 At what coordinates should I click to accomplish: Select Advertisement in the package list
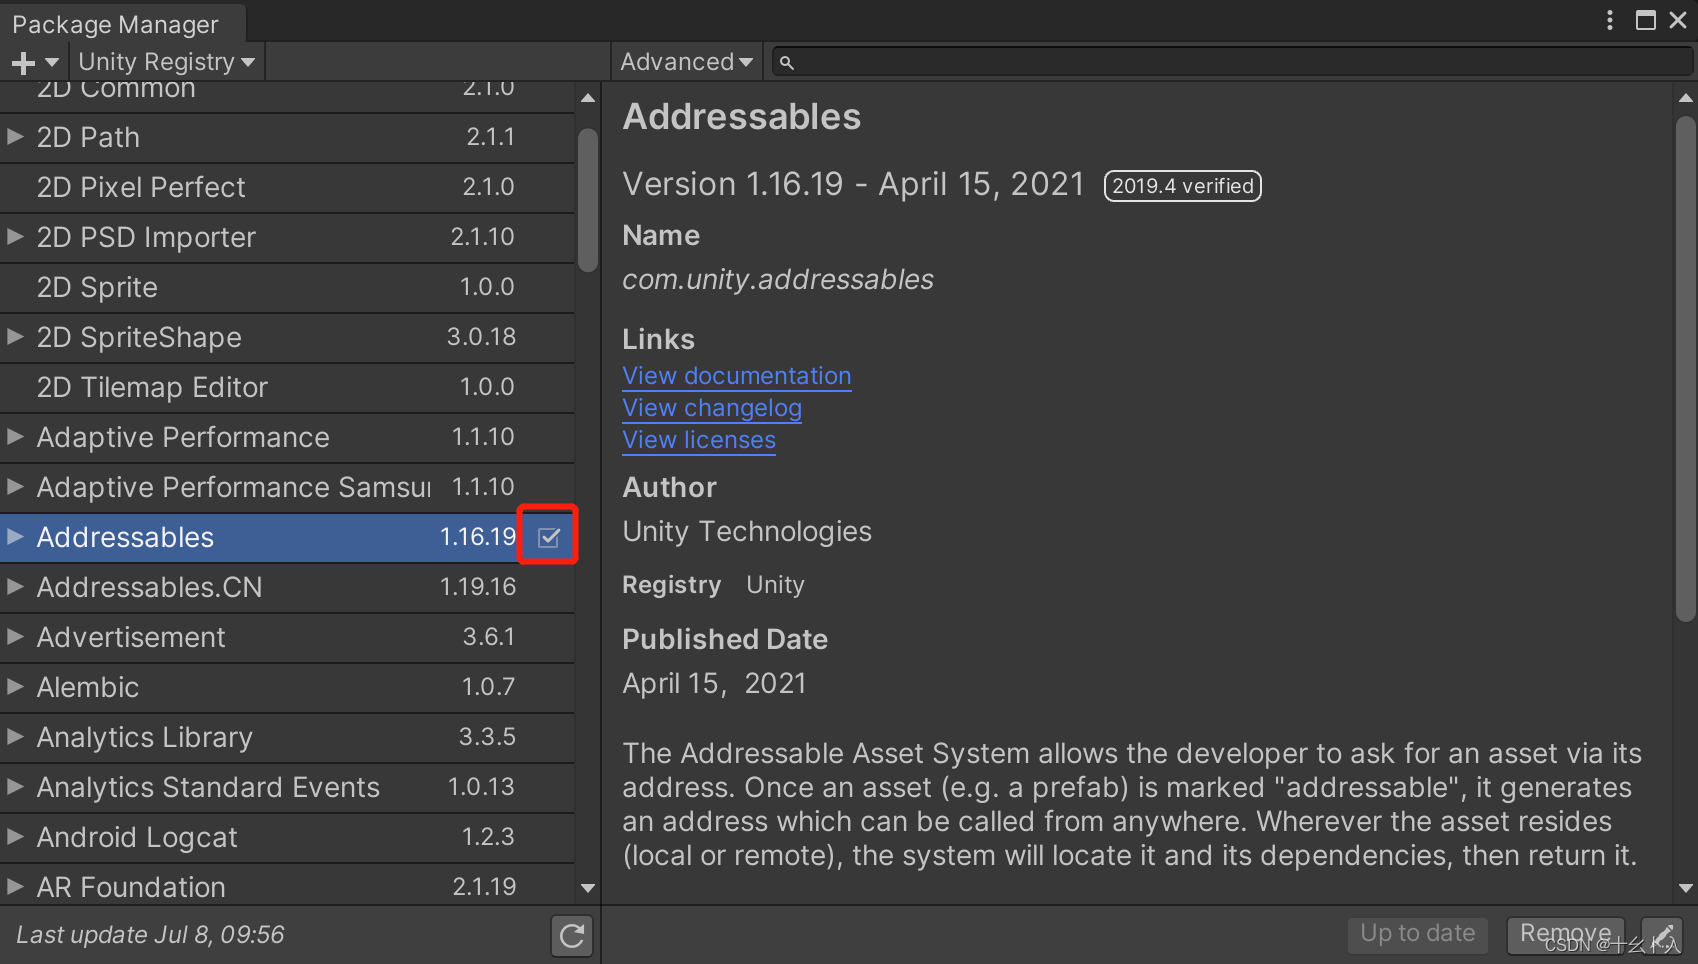point(287,637)
